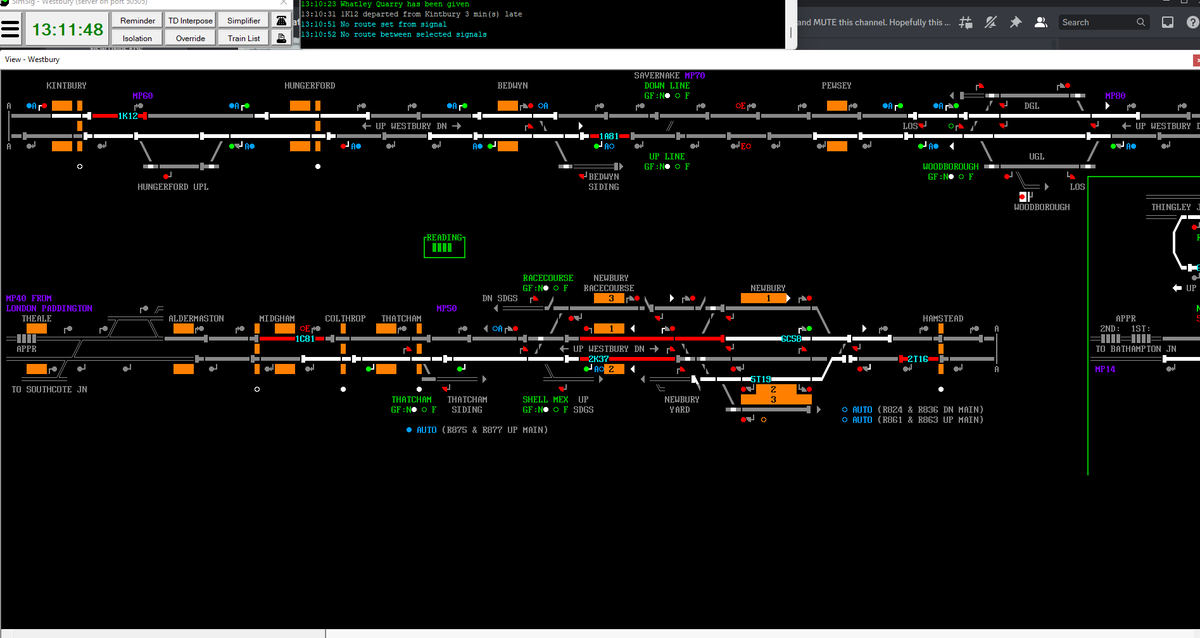Show Discord pinned messages
Image resolution: width=1200 pixels, height=638 pixels.
coord(1015,22)
